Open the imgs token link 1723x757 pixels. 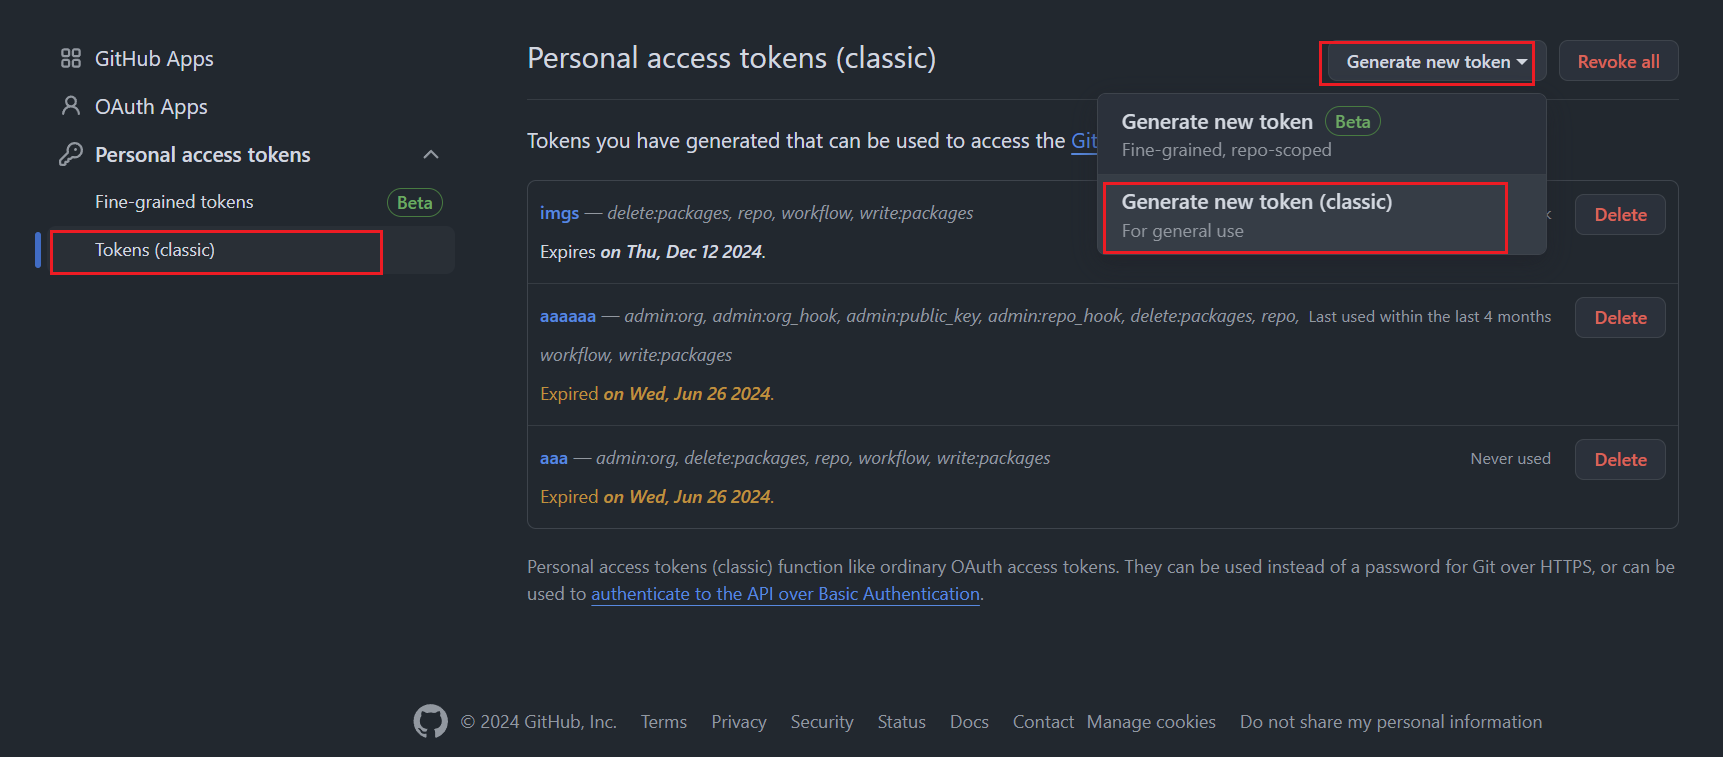coord(559,213)
